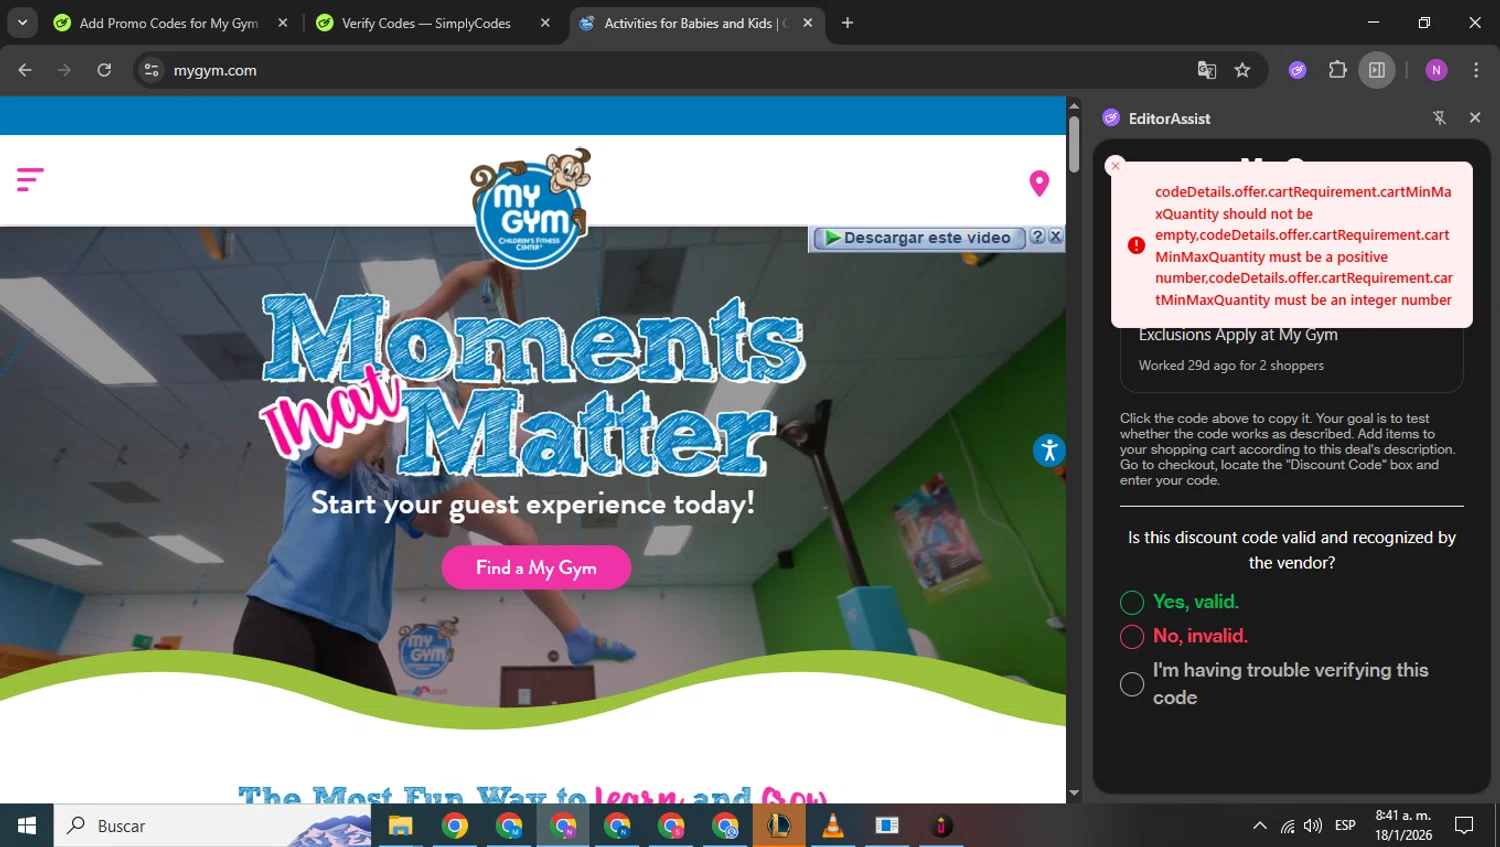Go back to the previous page
This screenshot has height=847, width=1500.
coord(25,70)
